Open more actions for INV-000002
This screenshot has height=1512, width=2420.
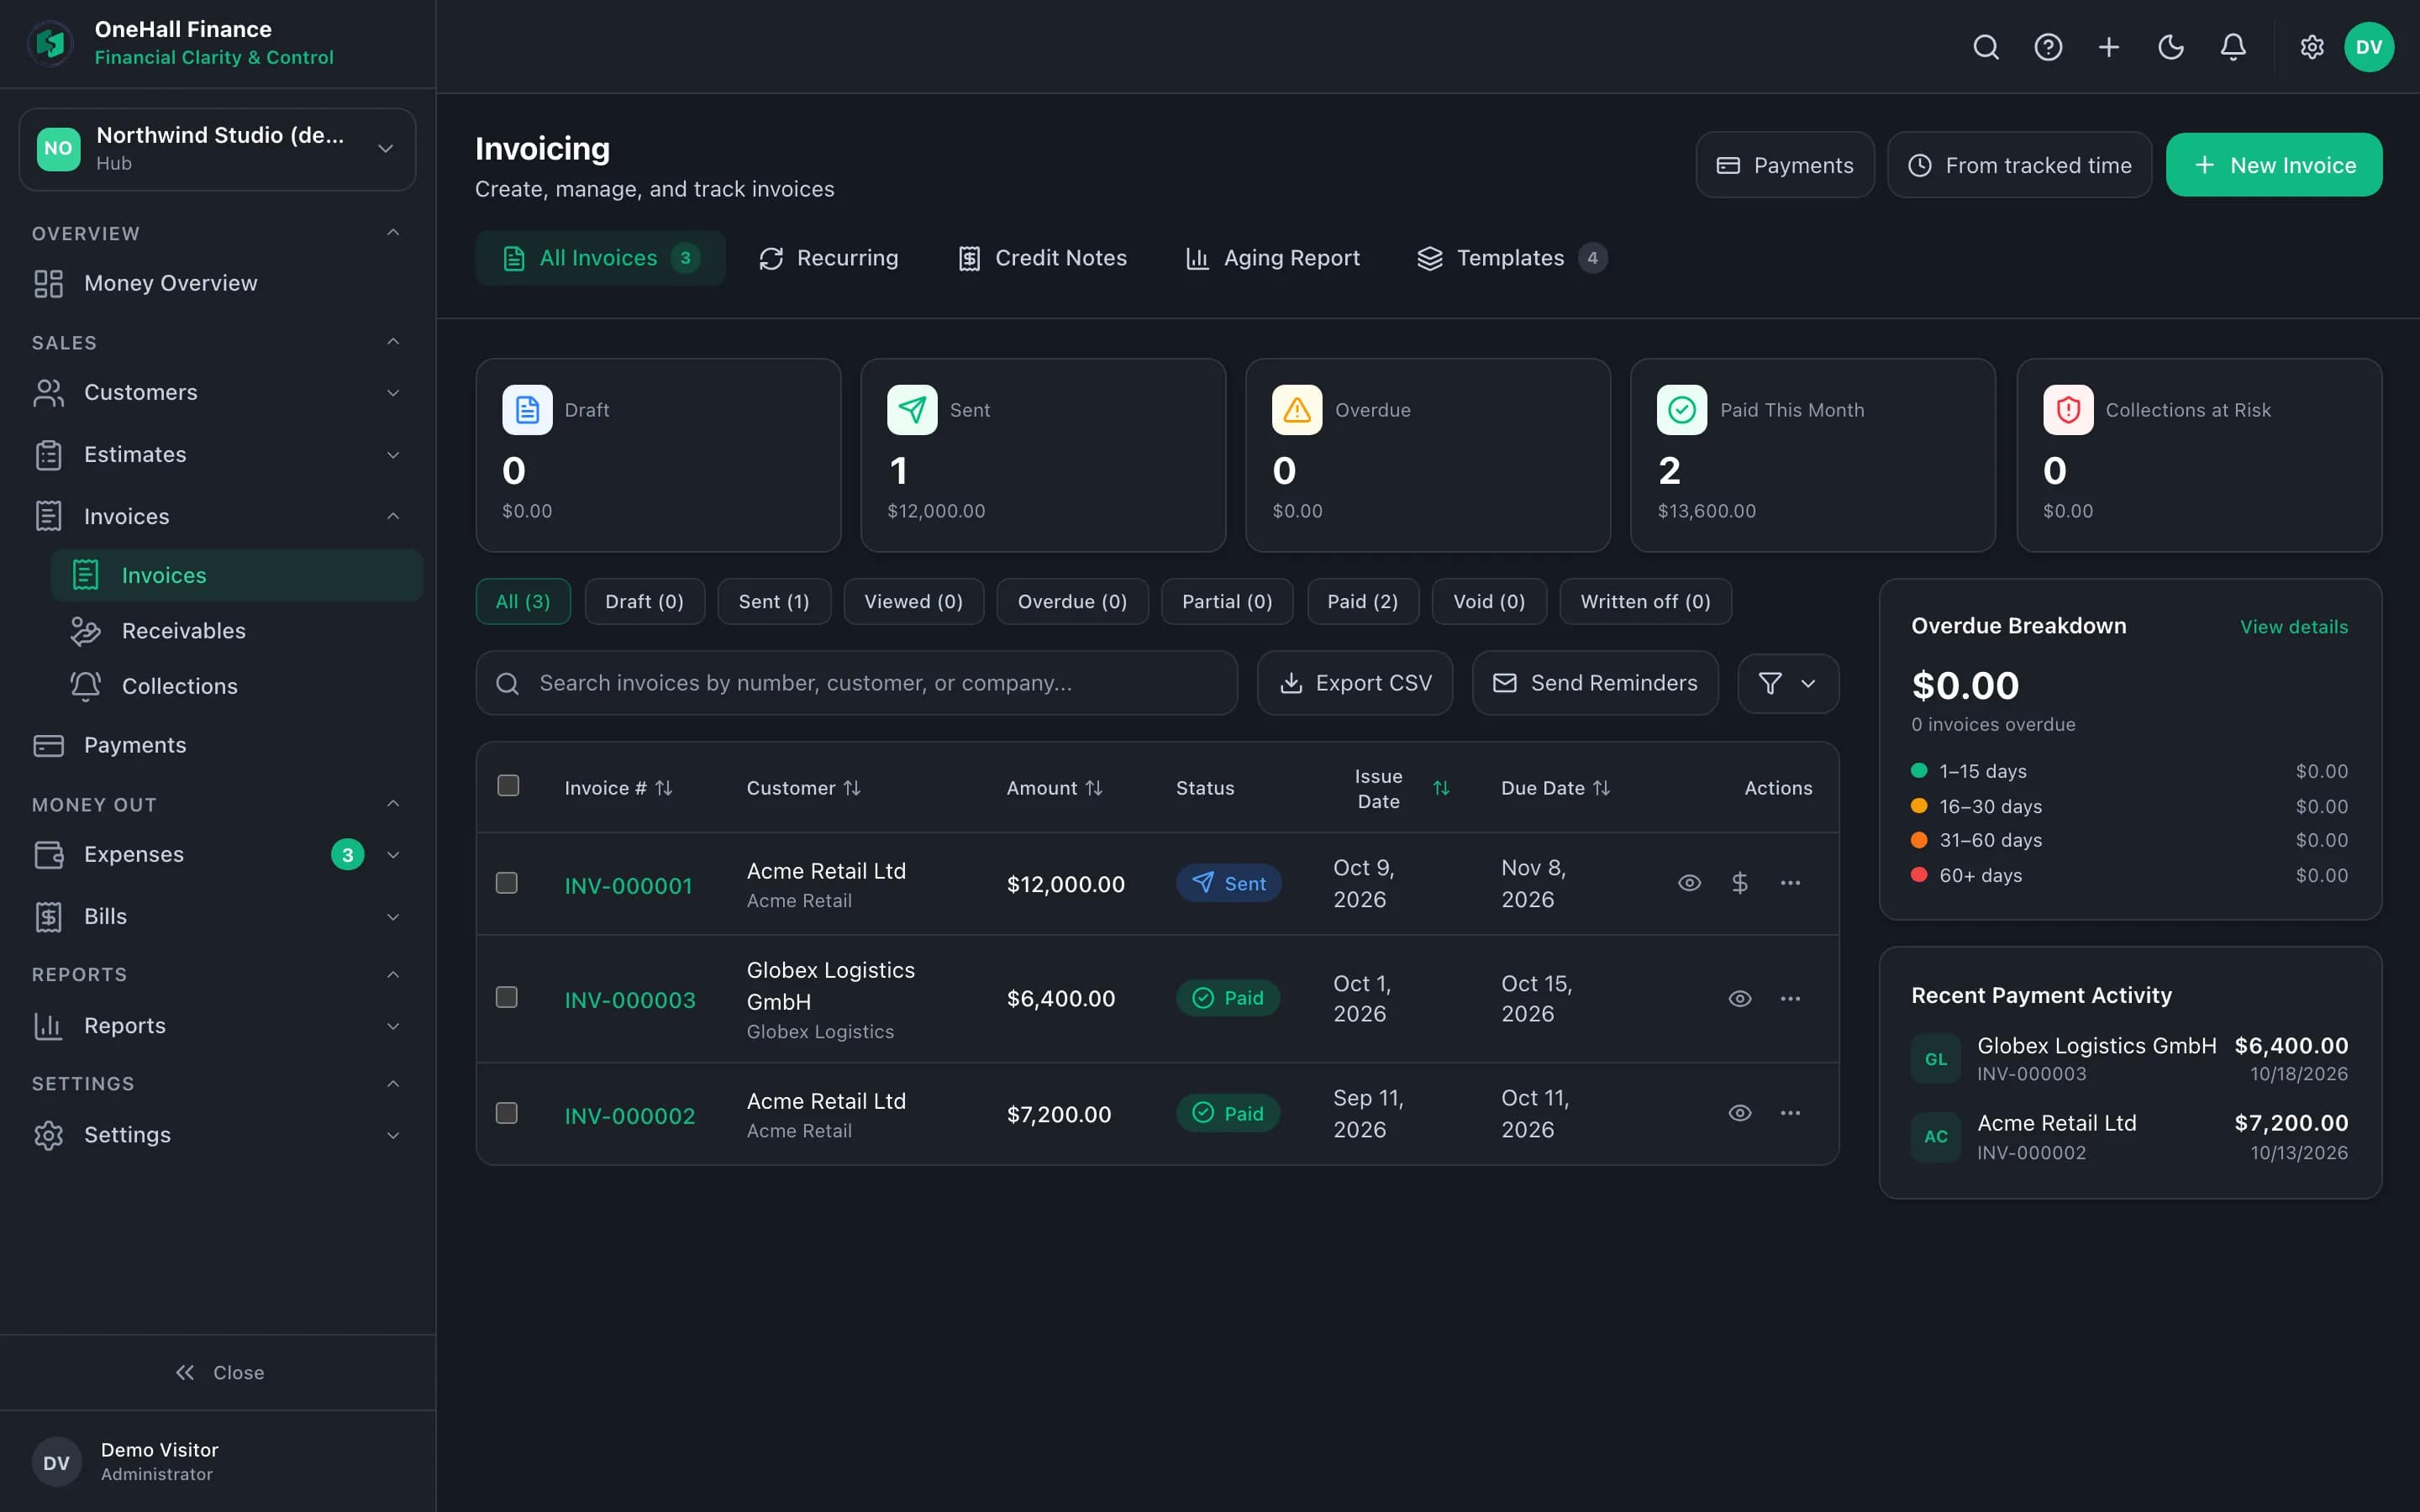(x=1790, y=1113)
